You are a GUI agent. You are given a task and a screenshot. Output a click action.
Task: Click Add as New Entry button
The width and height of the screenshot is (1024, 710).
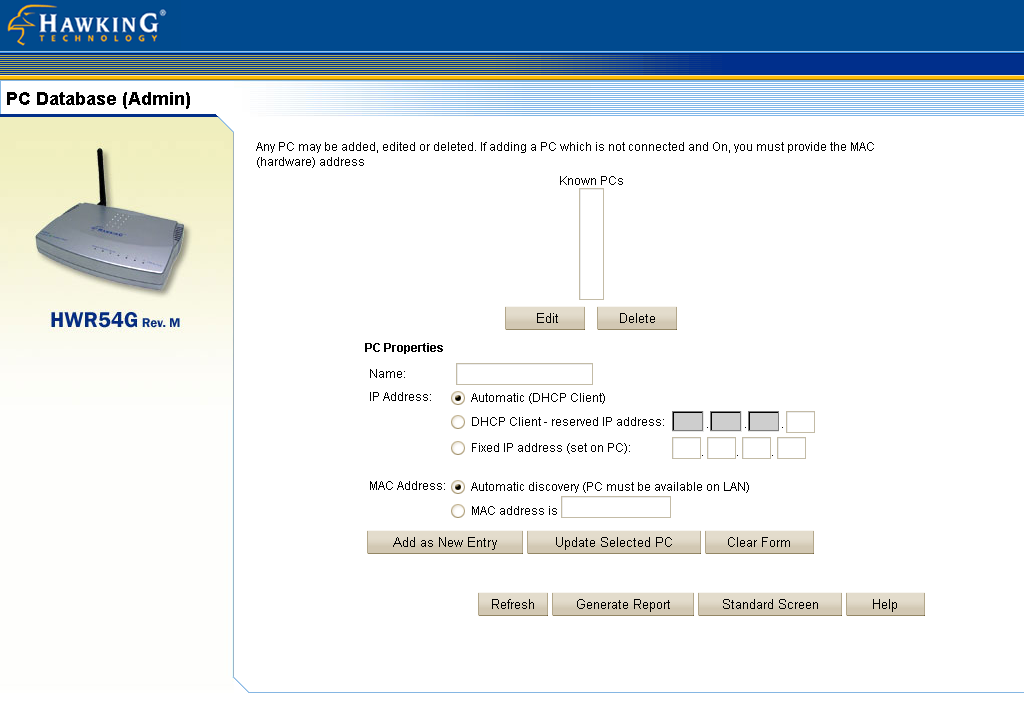[445, 542]
